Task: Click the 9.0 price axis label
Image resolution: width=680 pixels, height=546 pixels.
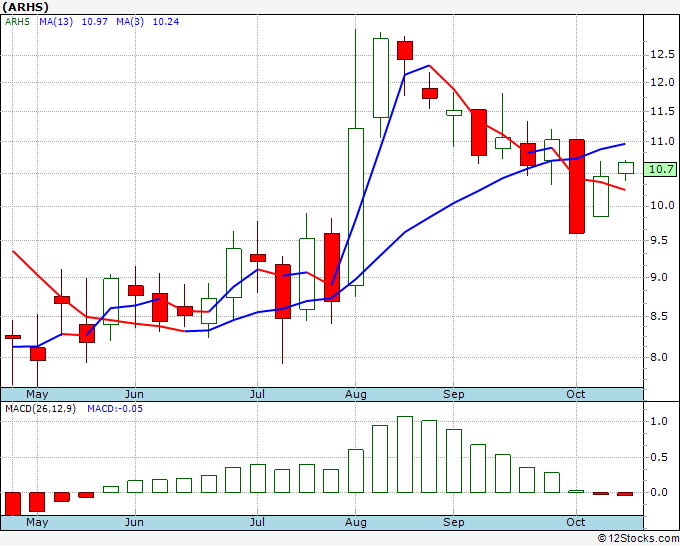Action: click(x=659, y=278)
